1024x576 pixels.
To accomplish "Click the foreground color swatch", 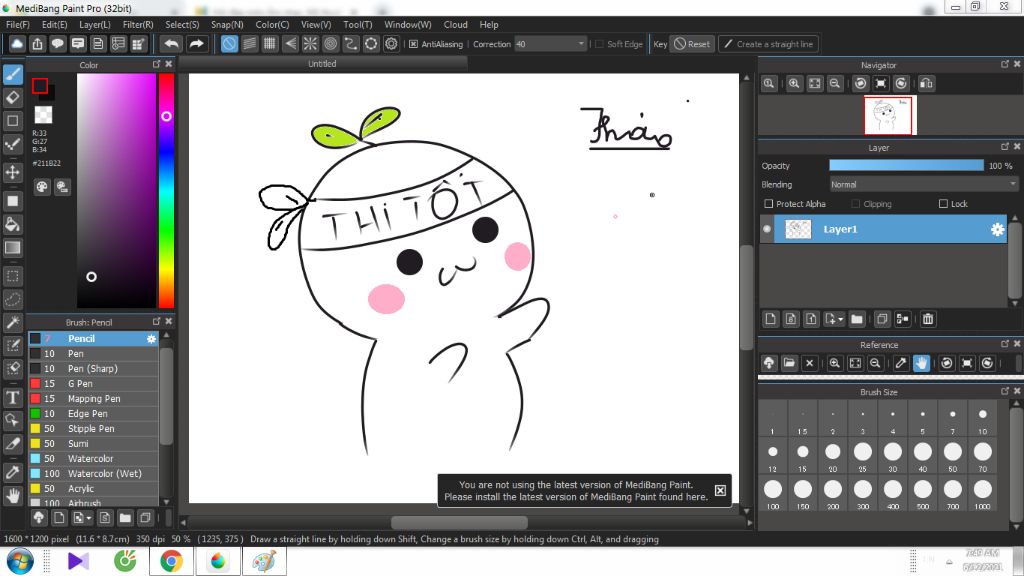I will 40,86.
